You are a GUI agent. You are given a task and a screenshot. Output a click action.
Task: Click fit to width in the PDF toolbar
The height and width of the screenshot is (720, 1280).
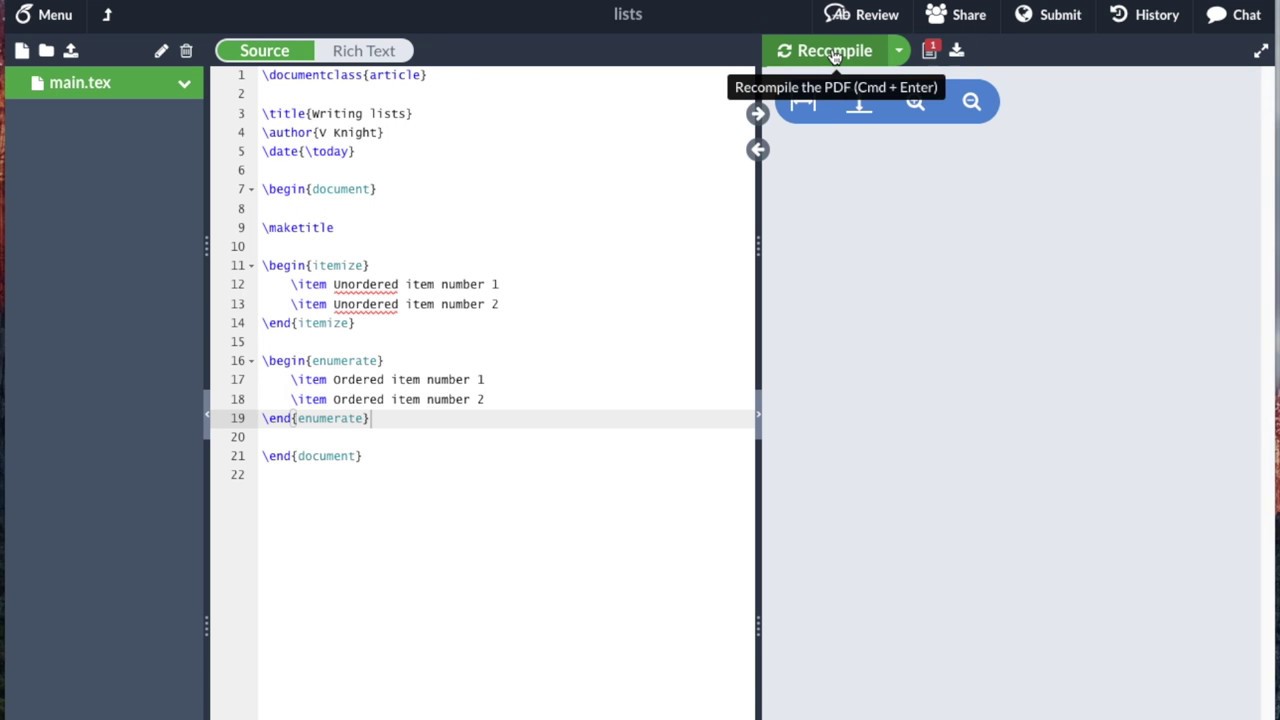click(x=803, y=104)
